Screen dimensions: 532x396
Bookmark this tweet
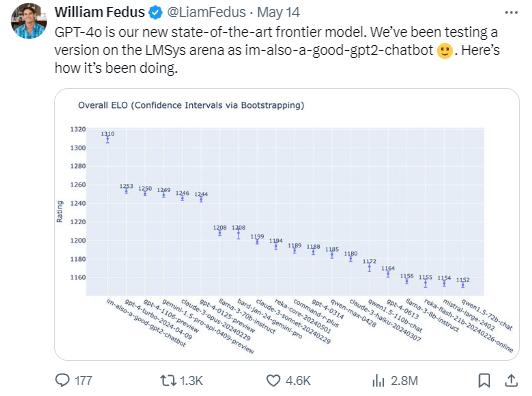coord(484,380)
